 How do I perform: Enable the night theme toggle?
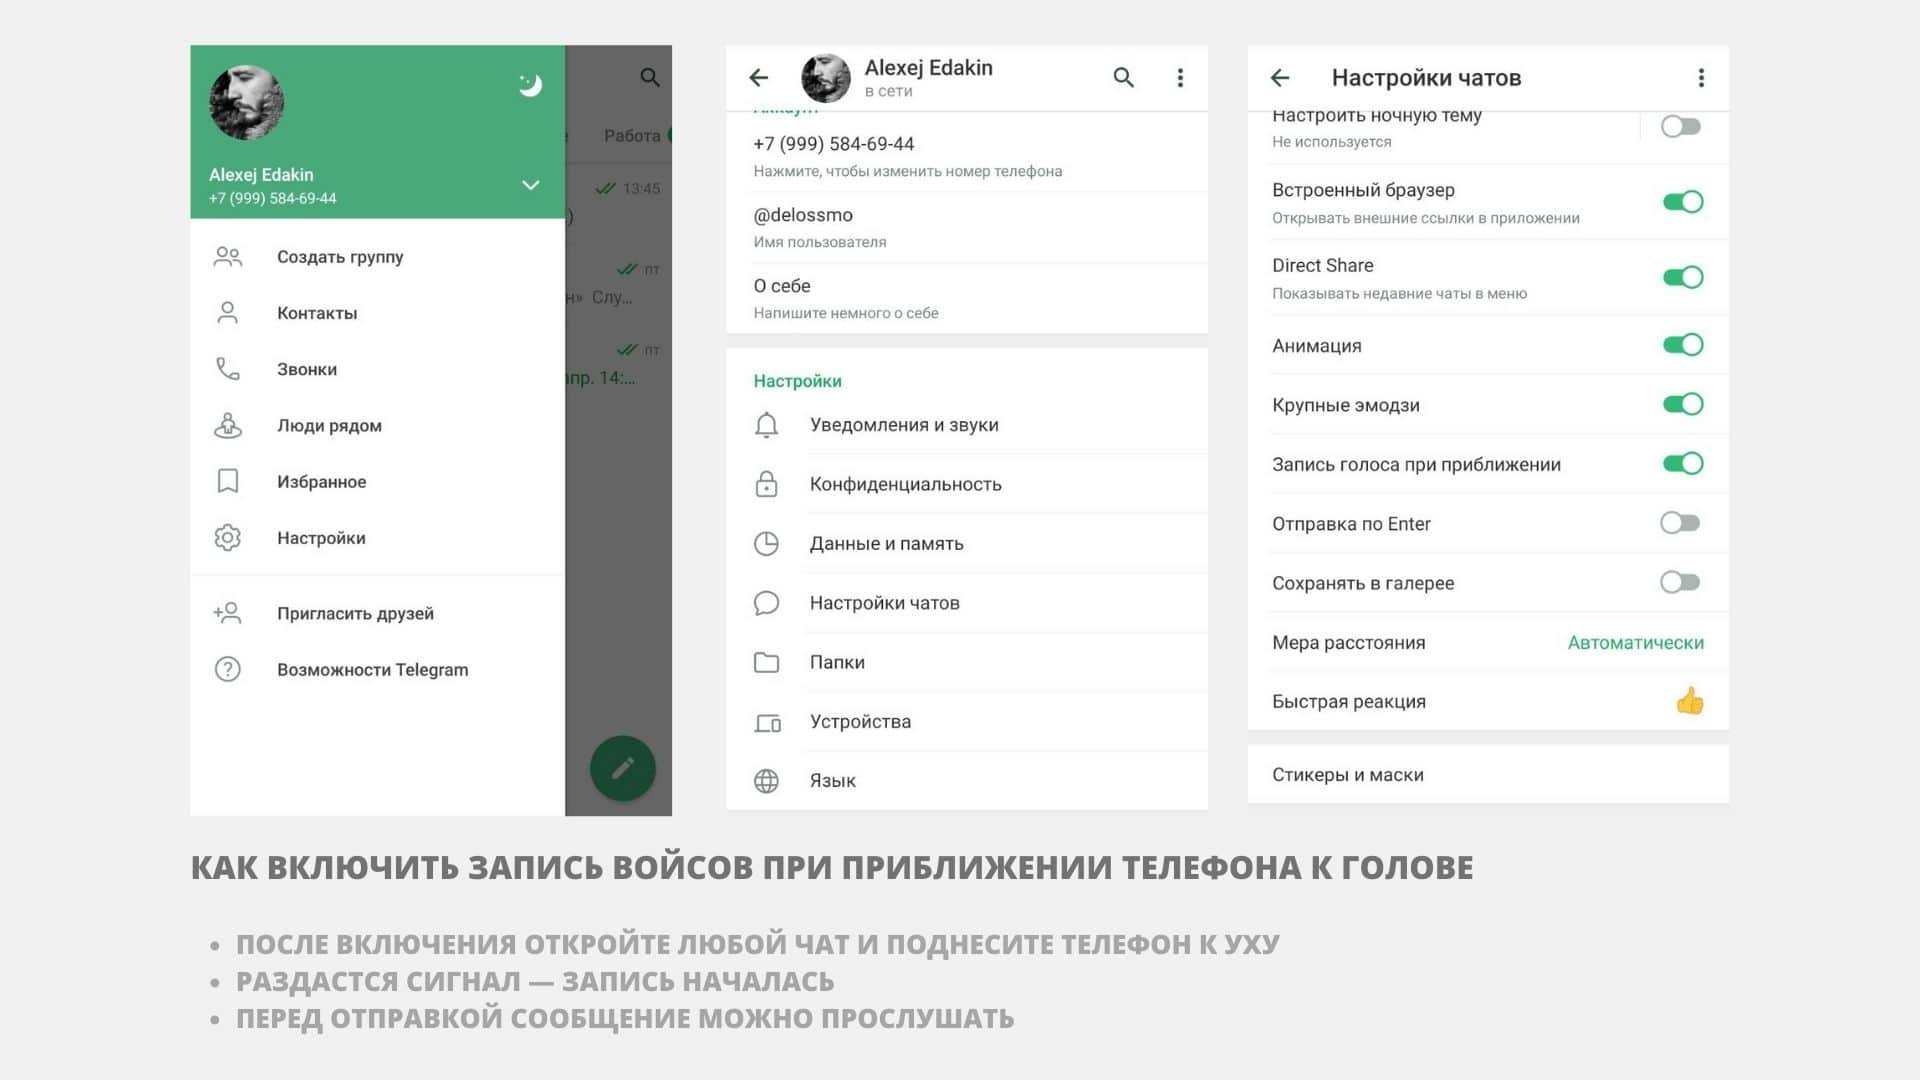(1680, 126)
